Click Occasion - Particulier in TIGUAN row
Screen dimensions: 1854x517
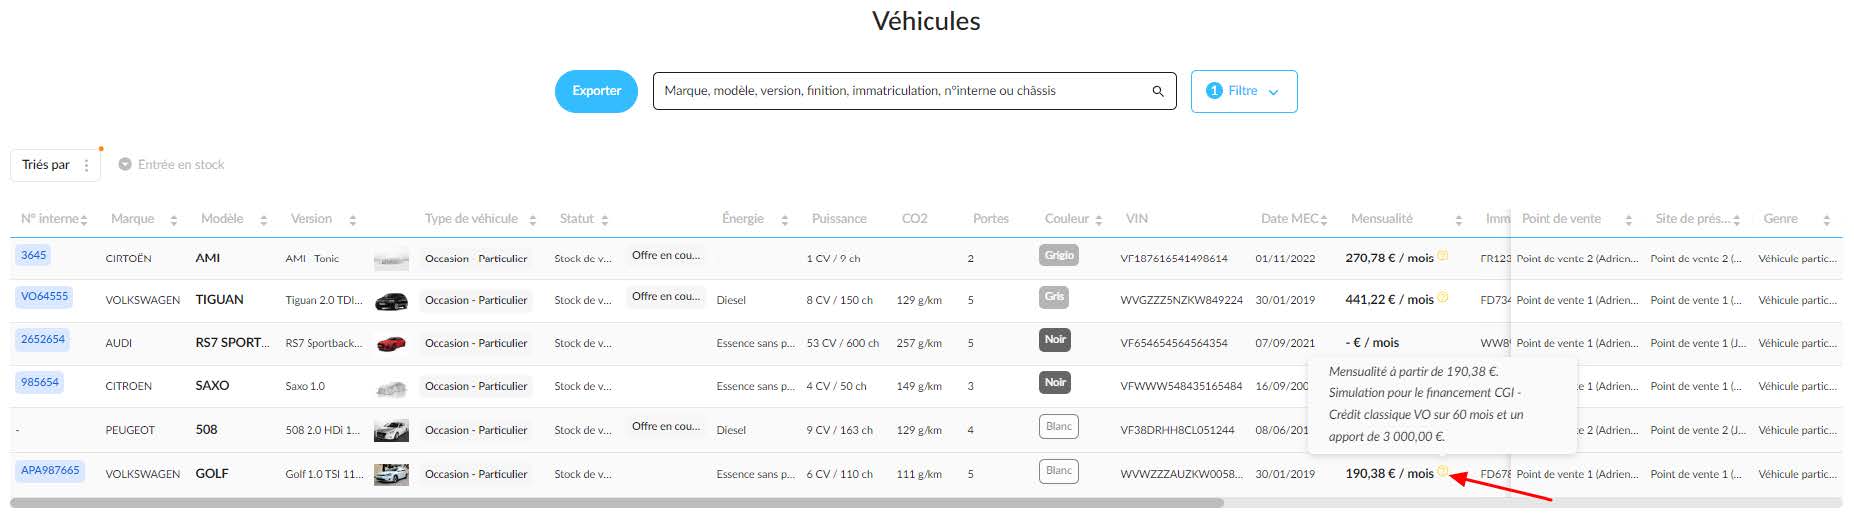pos(476,300)
